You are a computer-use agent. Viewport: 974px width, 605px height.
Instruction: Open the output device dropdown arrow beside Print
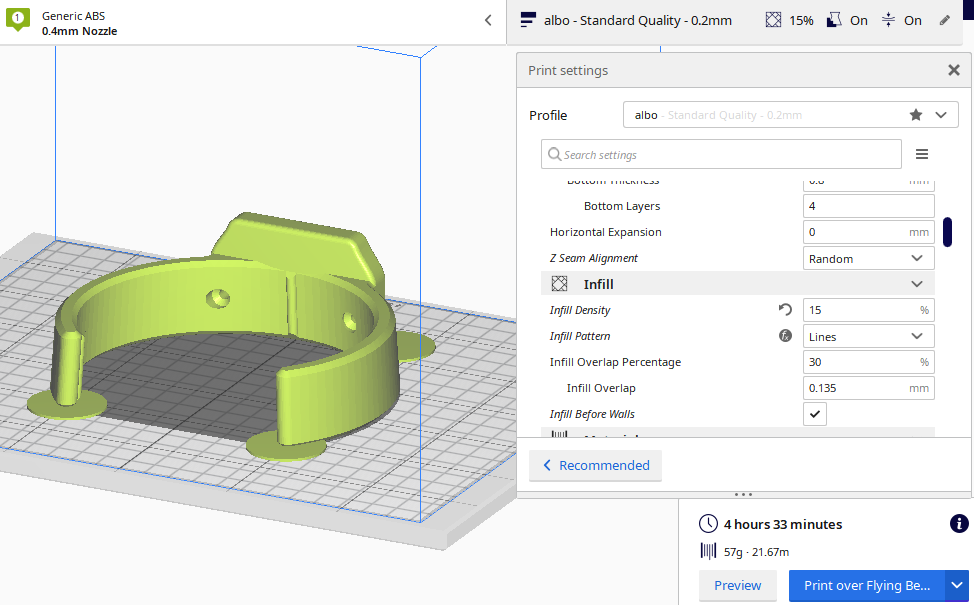coord(957,585)
